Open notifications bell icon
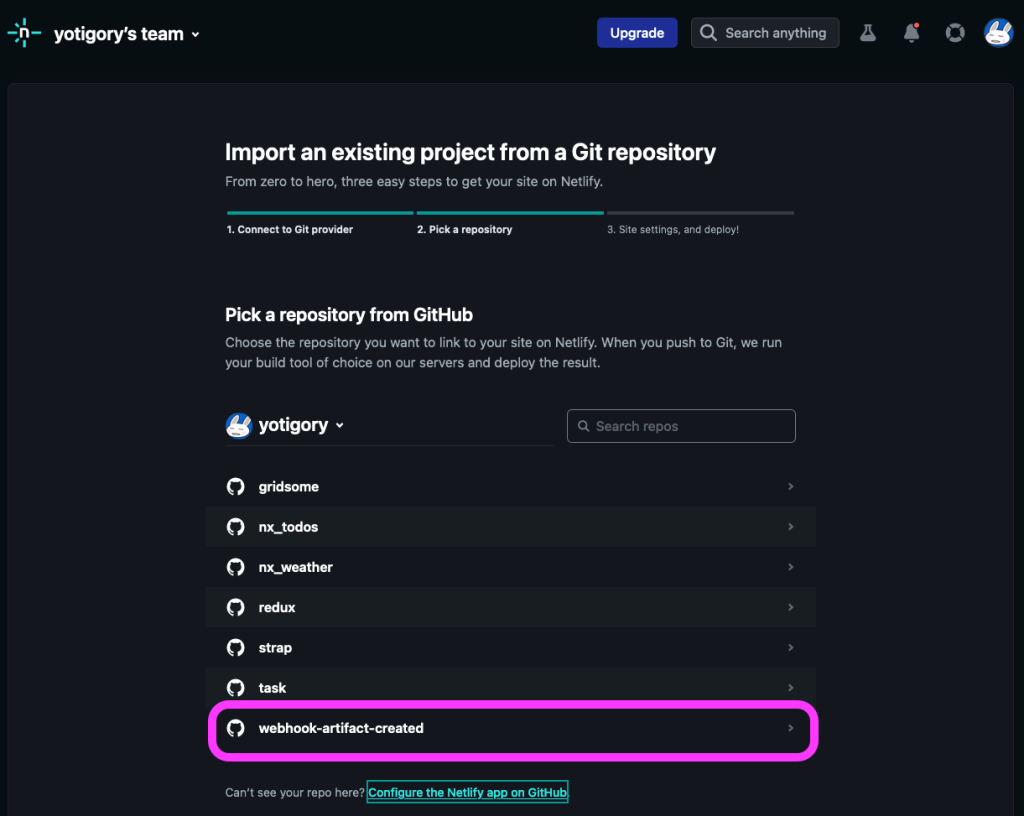The width and height of the screenshot is (1024, 816). click(x=911, y=33)
